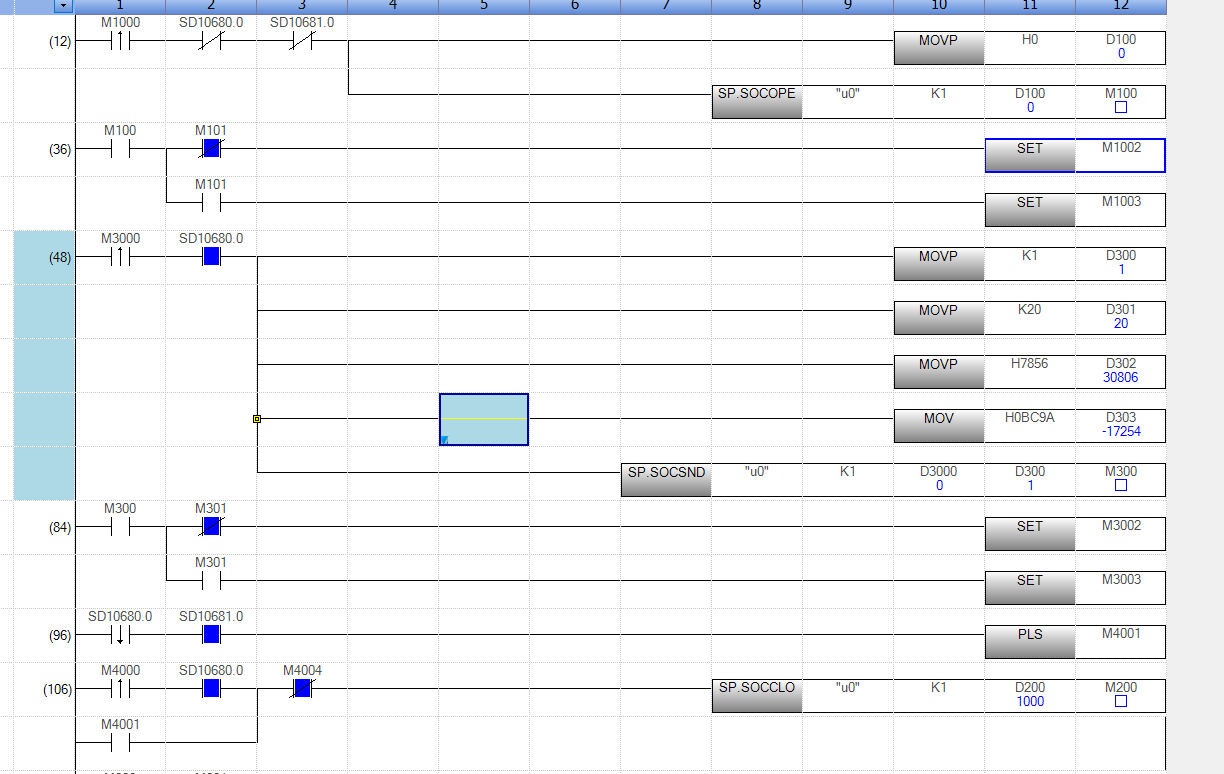
Task: Click the M200 status box of SP.SOCCLO
Action: (x=1120, y=701)
